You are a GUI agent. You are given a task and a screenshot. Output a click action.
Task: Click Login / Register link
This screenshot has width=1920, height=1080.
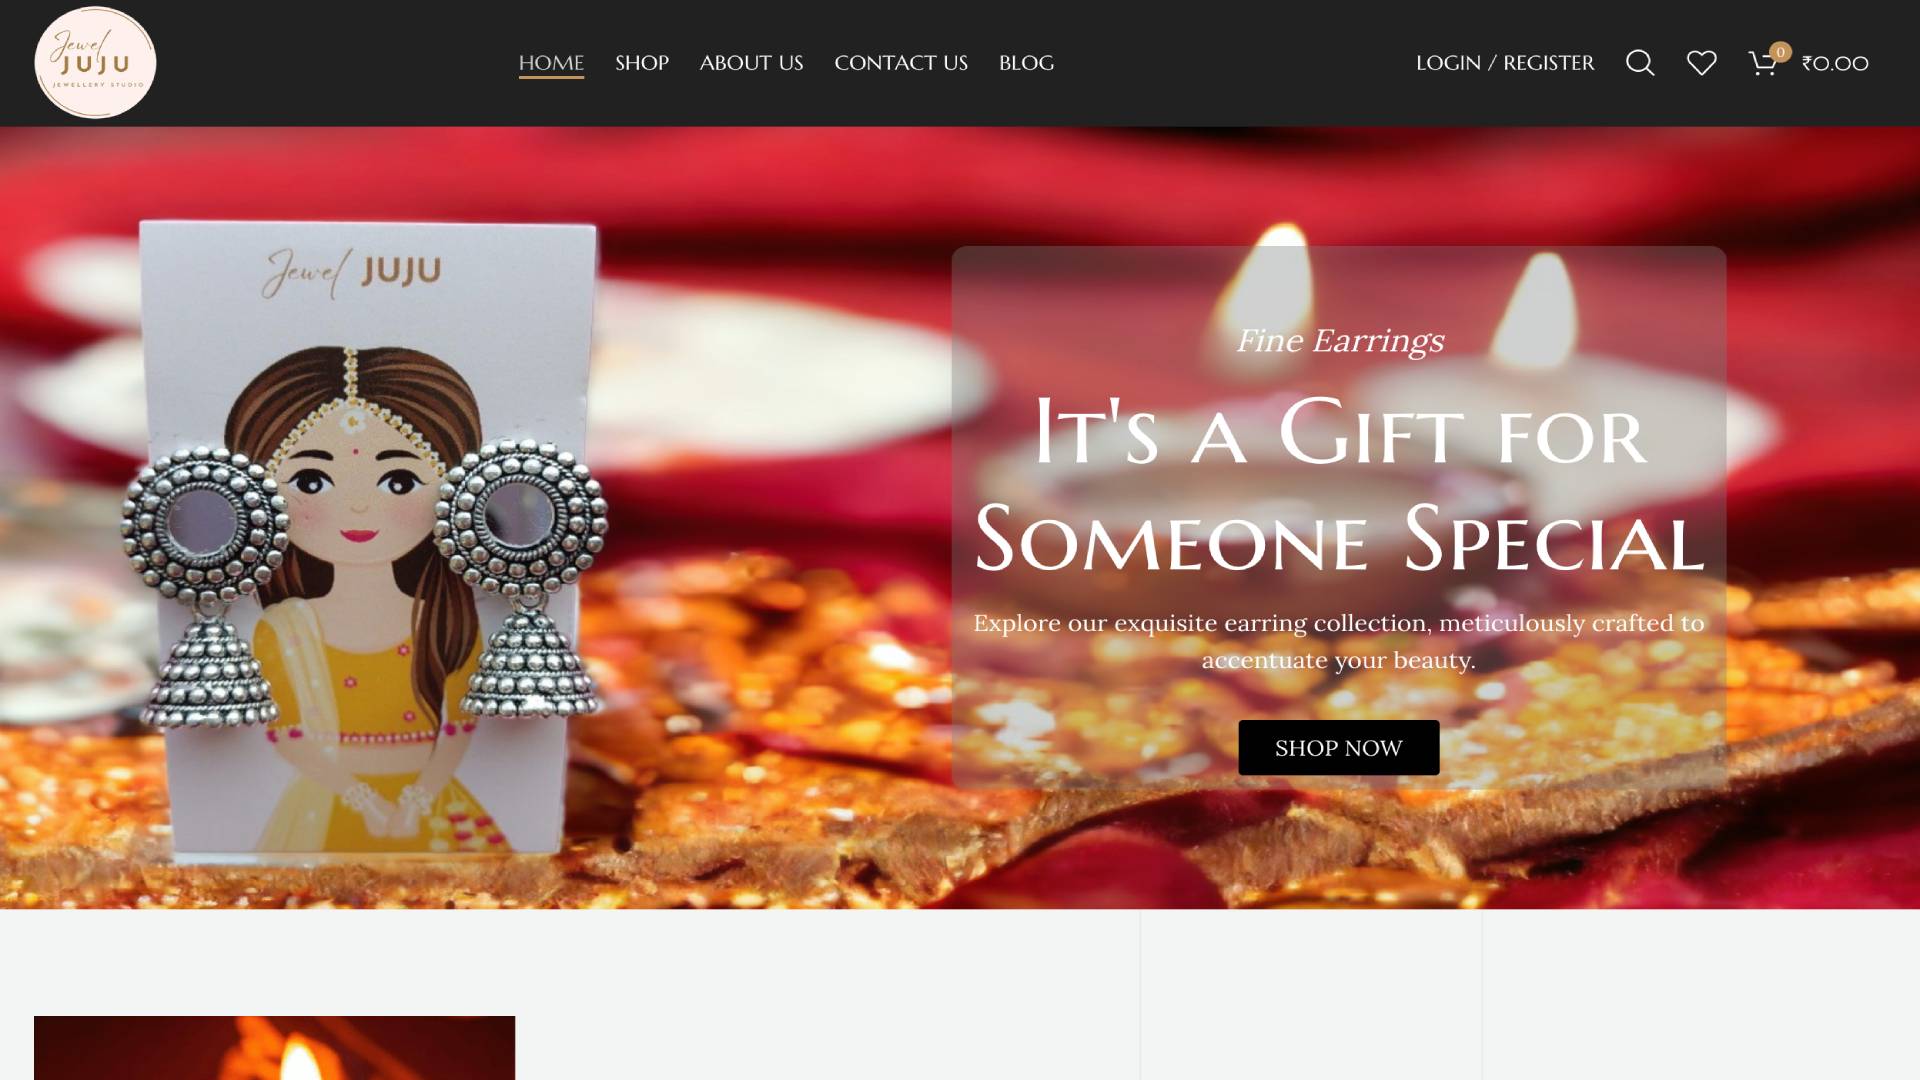(x=1505, y=63)
